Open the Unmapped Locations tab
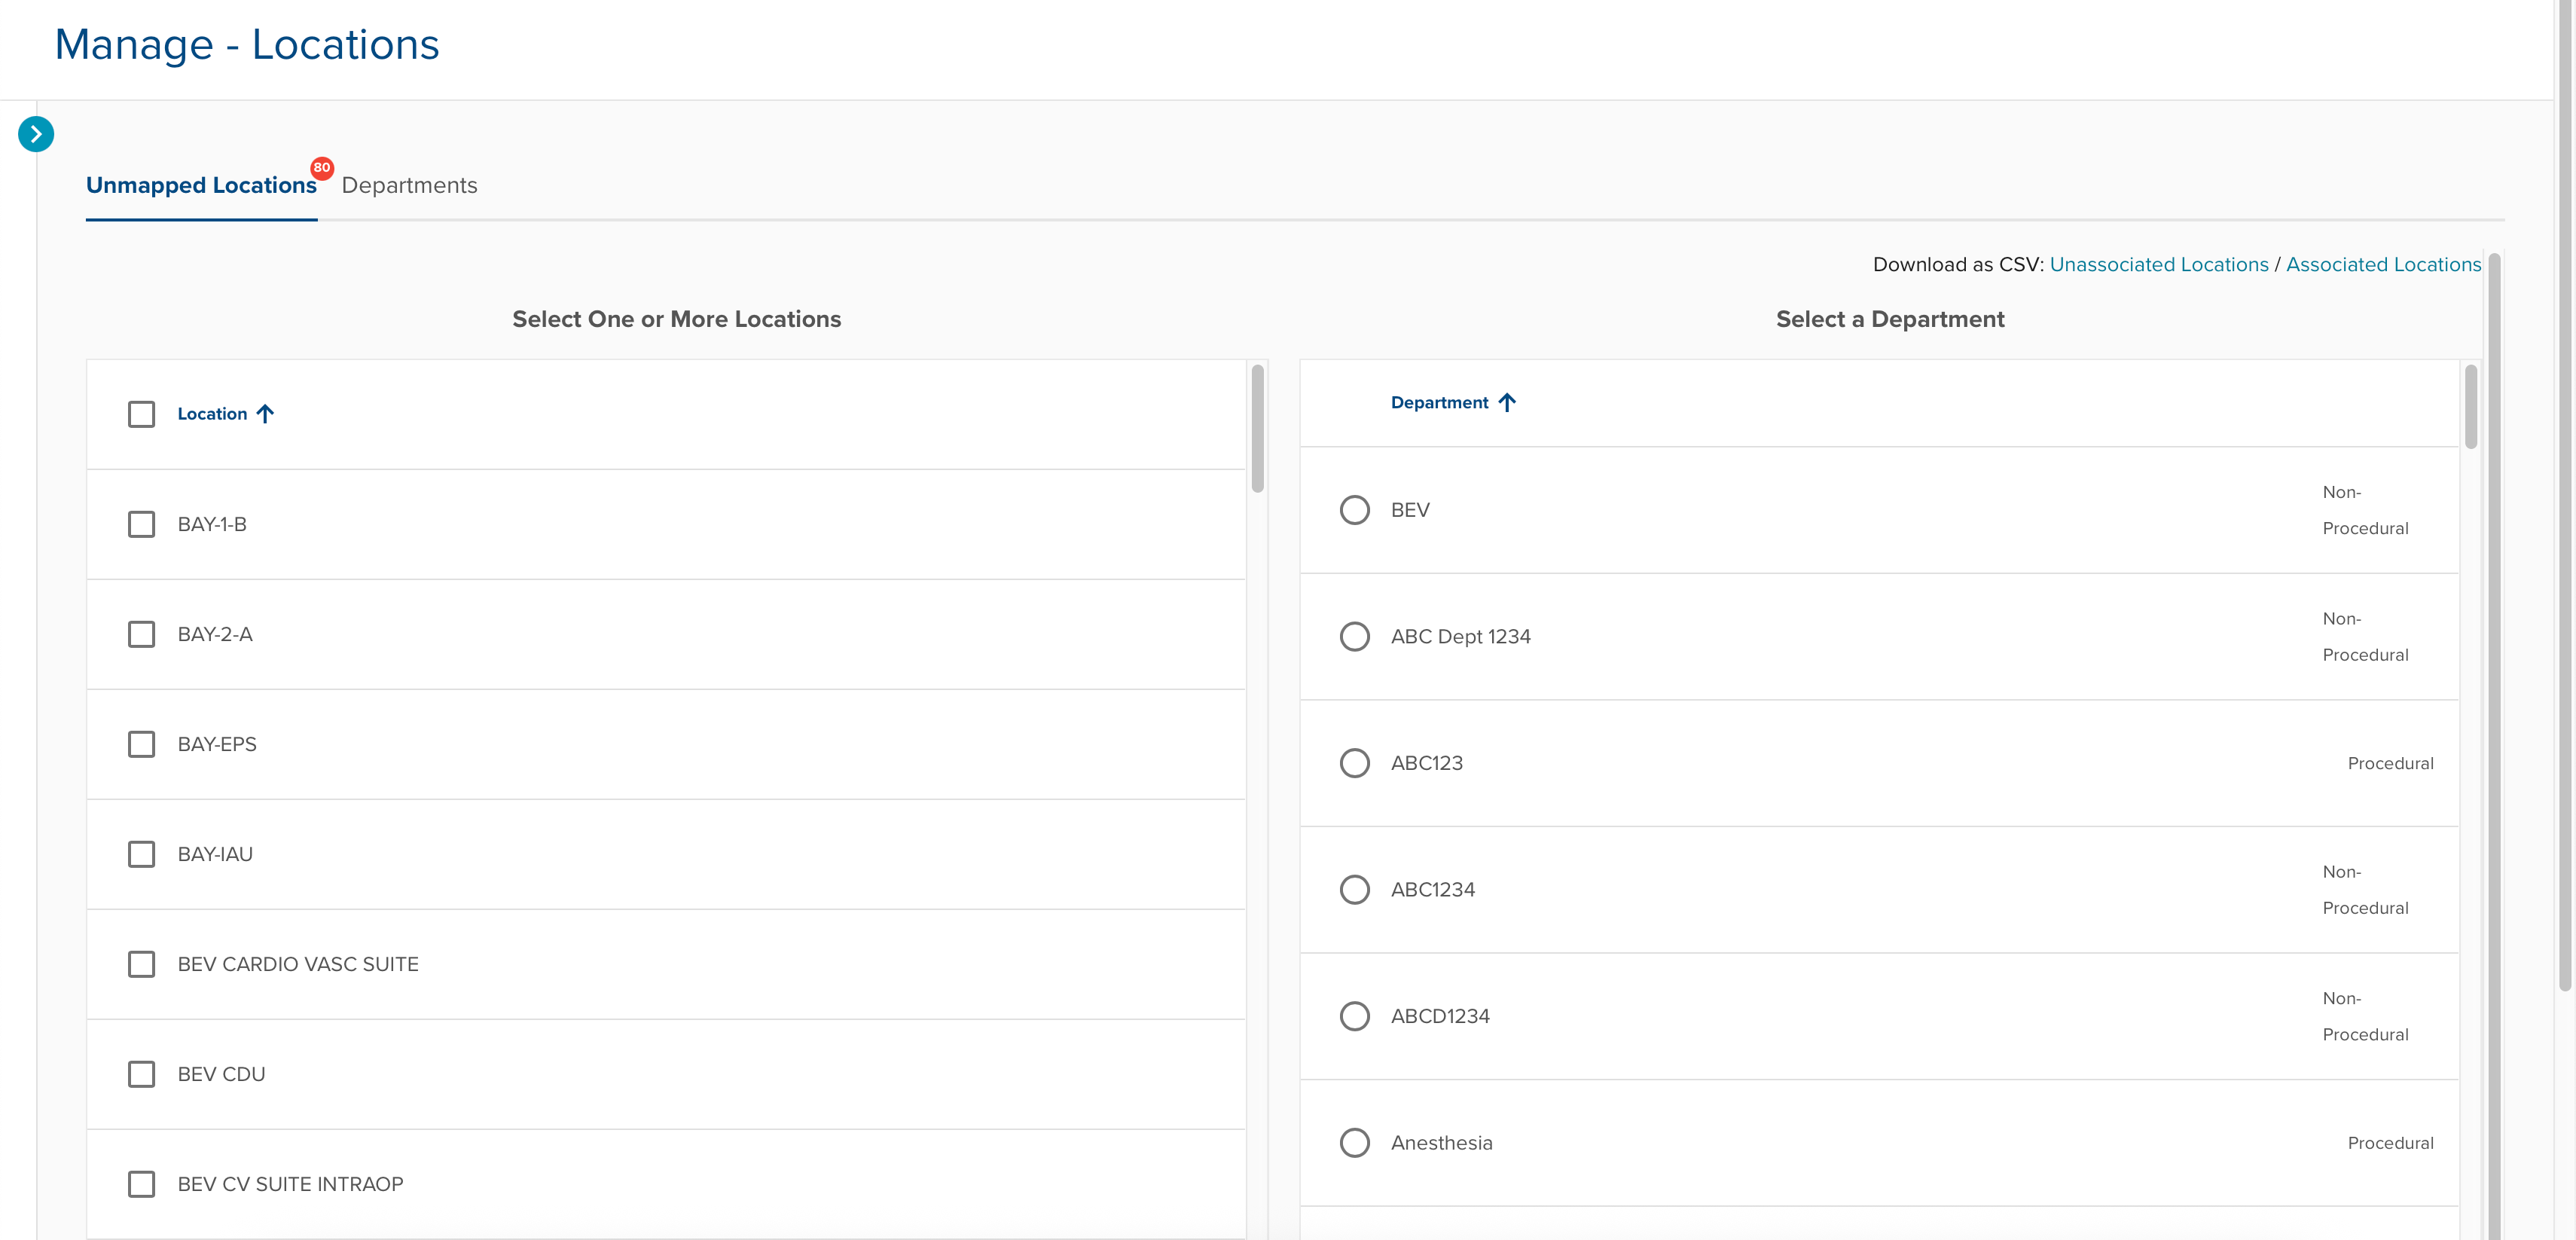The image size is (2576, 1240). tap(201, 186)
